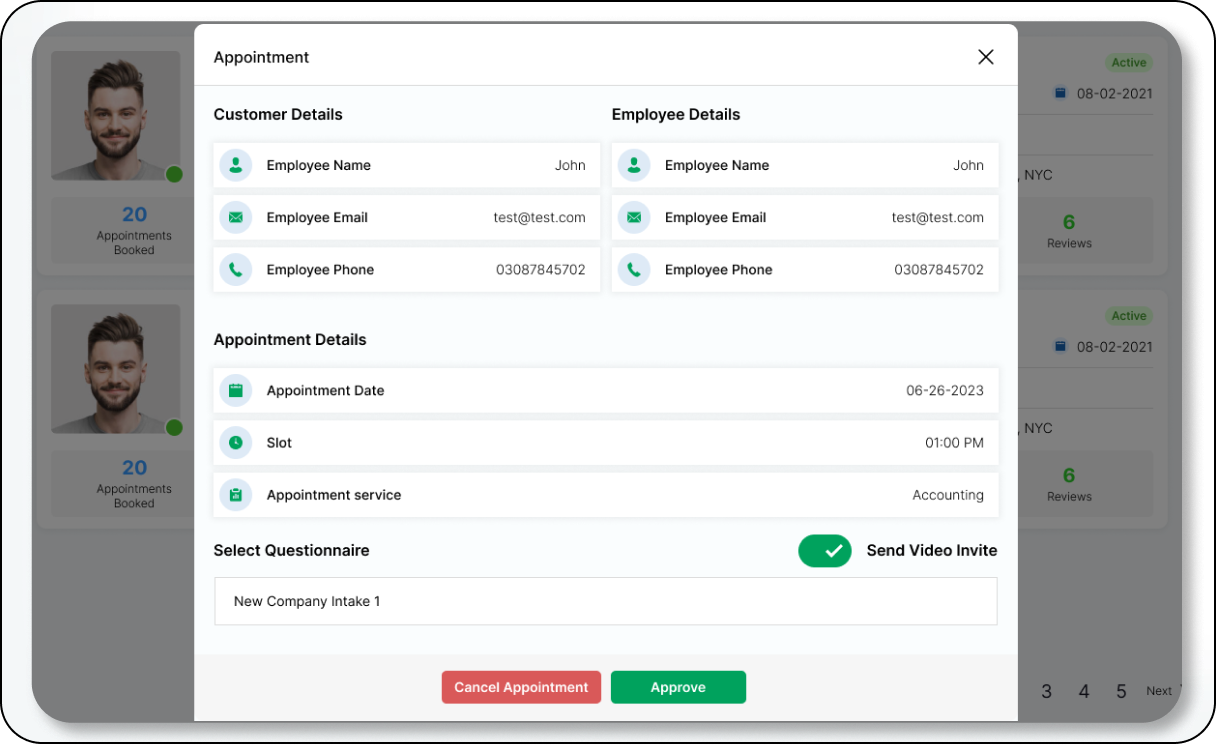Screen dimensions: 1216x747
Task: Click the phone icon under Customer Details
Action: pyautogui.click(x=236, y=270)
